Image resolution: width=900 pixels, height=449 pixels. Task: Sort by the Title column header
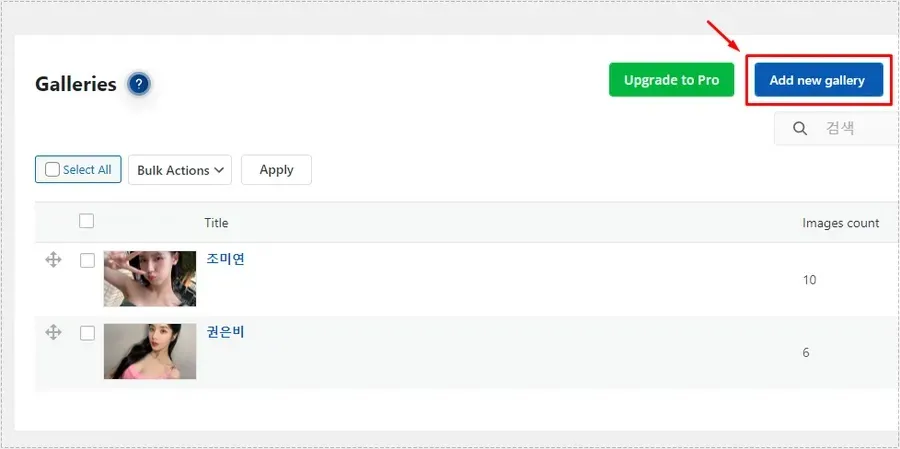coord(216,223)
